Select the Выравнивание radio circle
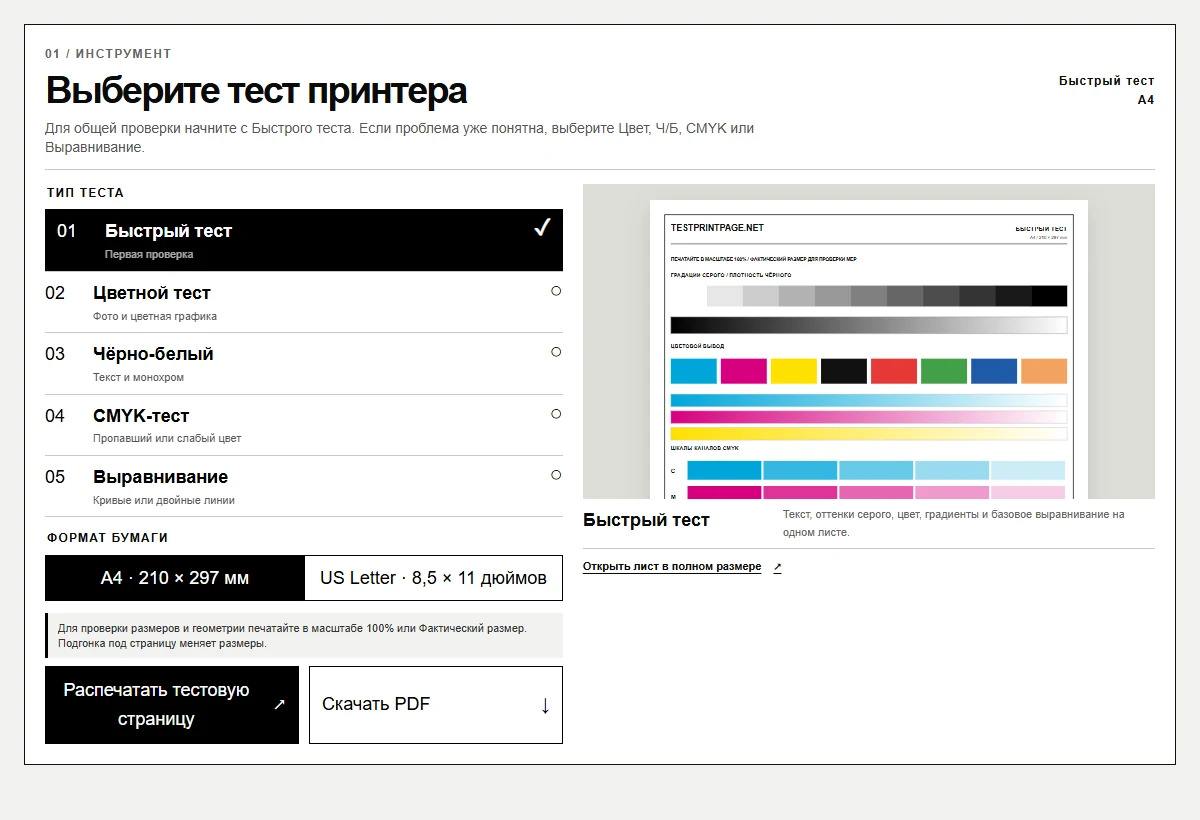This screenshot has width=1200, height=820. coord(556,475)
